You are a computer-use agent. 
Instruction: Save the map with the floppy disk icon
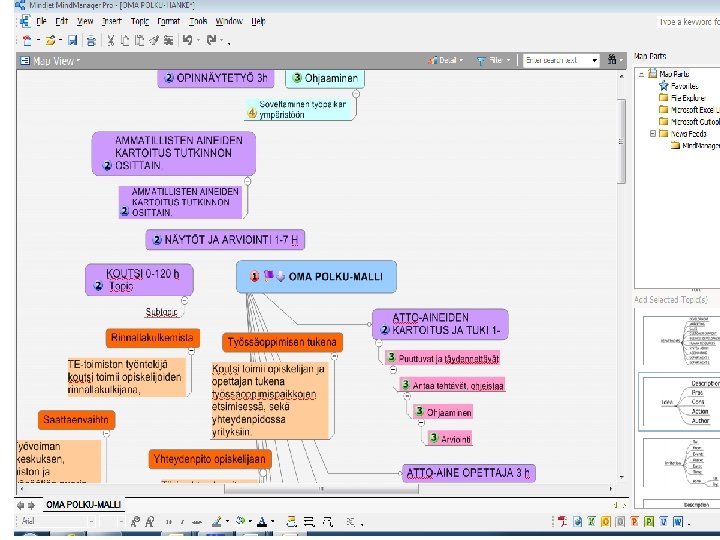pos(72,41)
